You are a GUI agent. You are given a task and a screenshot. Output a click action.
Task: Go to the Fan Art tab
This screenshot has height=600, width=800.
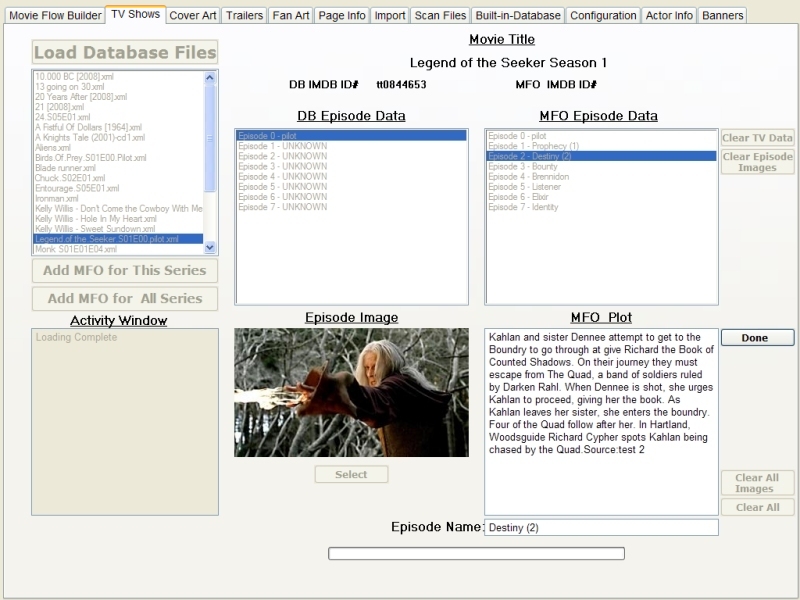pyautogui.click(x=291, y=16)
